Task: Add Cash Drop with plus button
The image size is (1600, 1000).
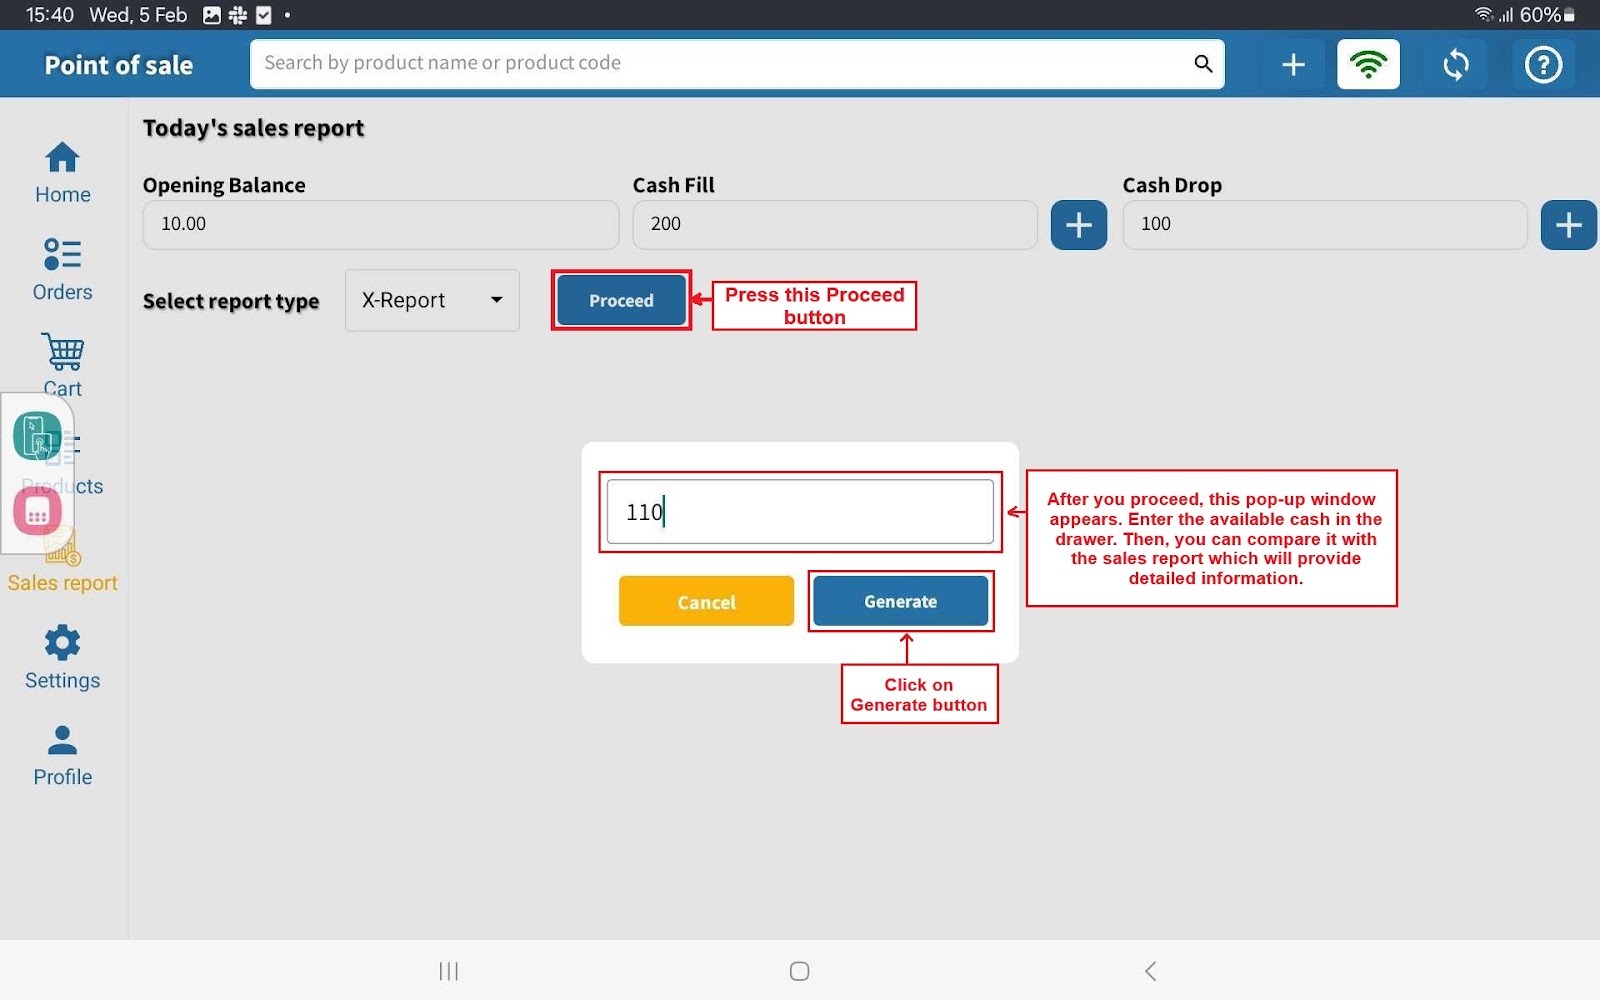Action: tap(1567, 225)
